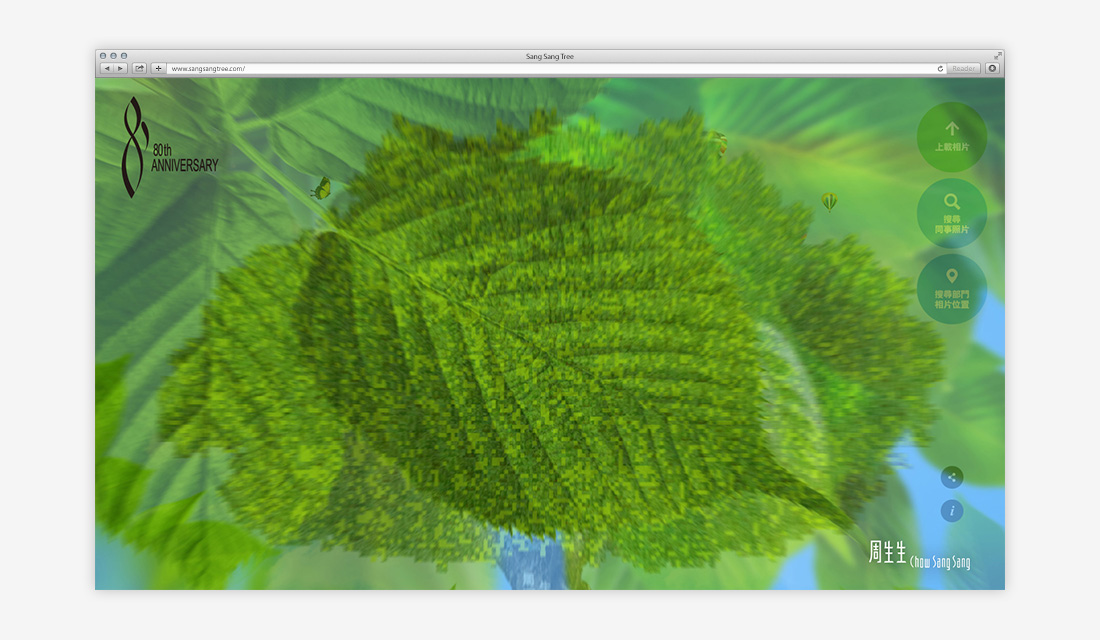Image resolution: width=1100 pixels, height=640 pixels.
Task: Click the info (i) icon above the logo
Action: 950,510
